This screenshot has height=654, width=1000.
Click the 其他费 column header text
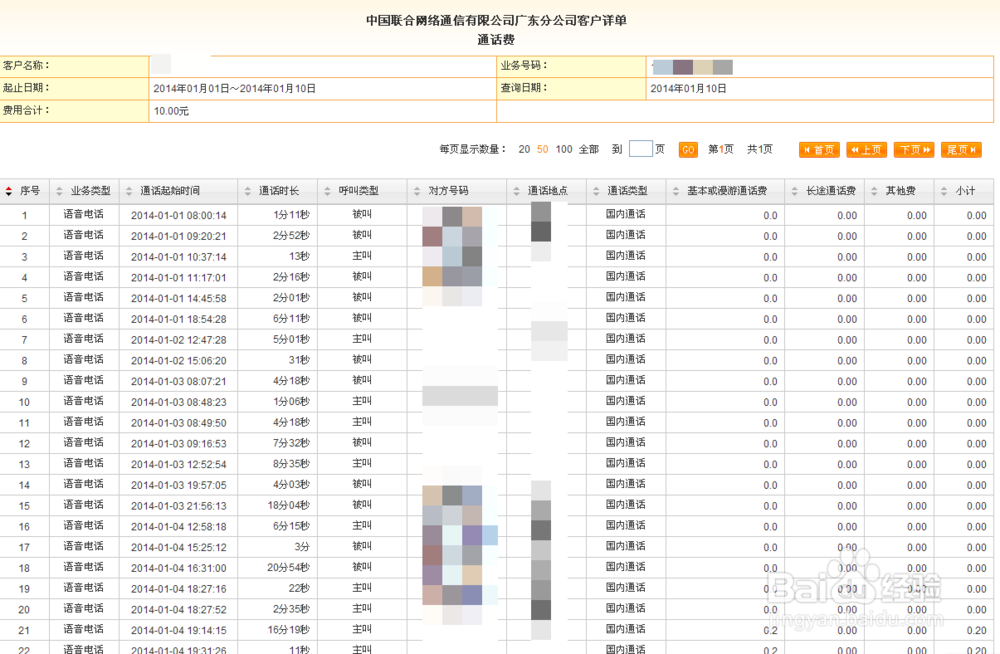(x=901, y=191)
